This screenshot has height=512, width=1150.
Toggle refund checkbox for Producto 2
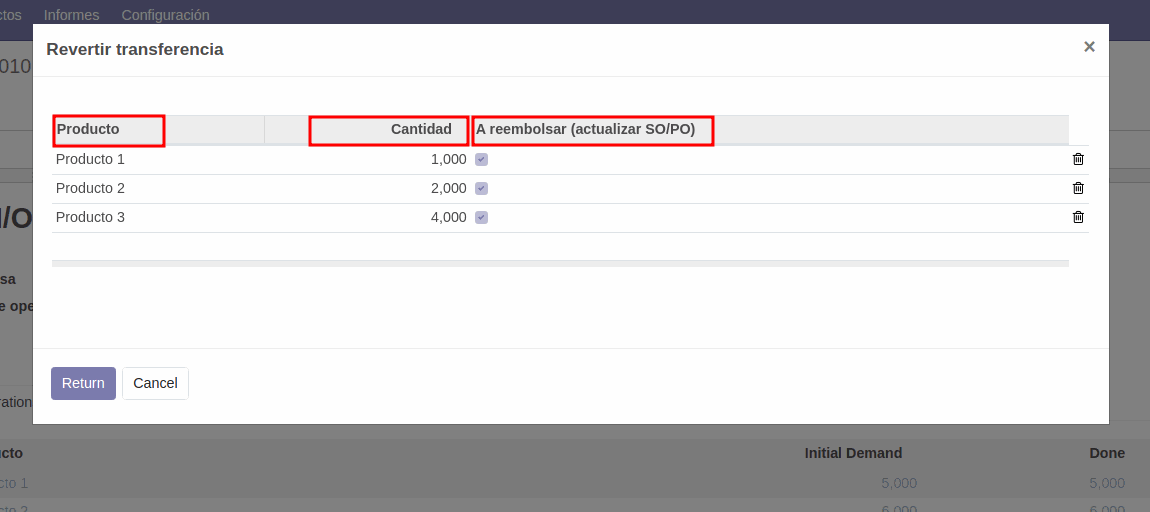[481, 189]
